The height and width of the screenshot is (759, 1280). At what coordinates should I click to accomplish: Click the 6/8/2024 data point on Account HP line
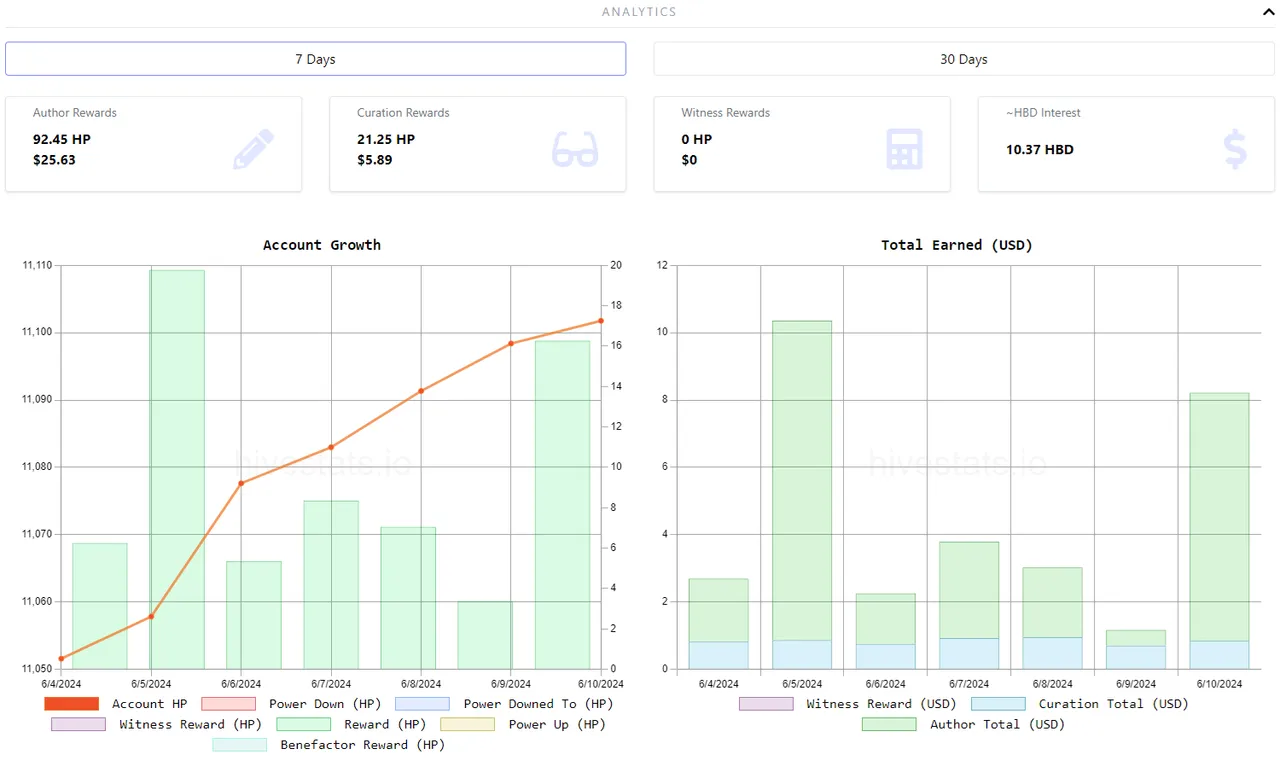click(x=421, y=391)
